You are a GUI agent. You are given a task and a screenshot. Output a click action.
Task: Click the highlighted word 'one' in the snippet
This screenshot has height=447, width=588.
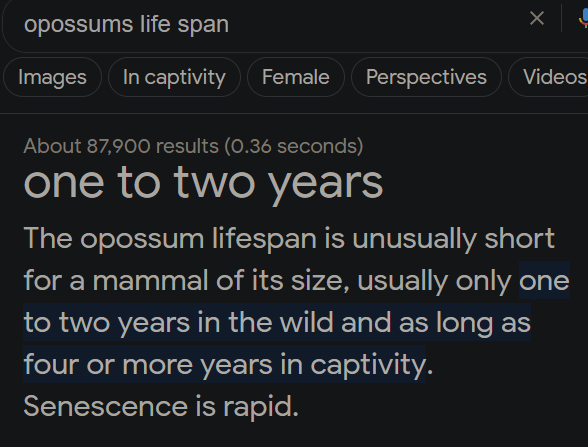(x=544, y=281)
